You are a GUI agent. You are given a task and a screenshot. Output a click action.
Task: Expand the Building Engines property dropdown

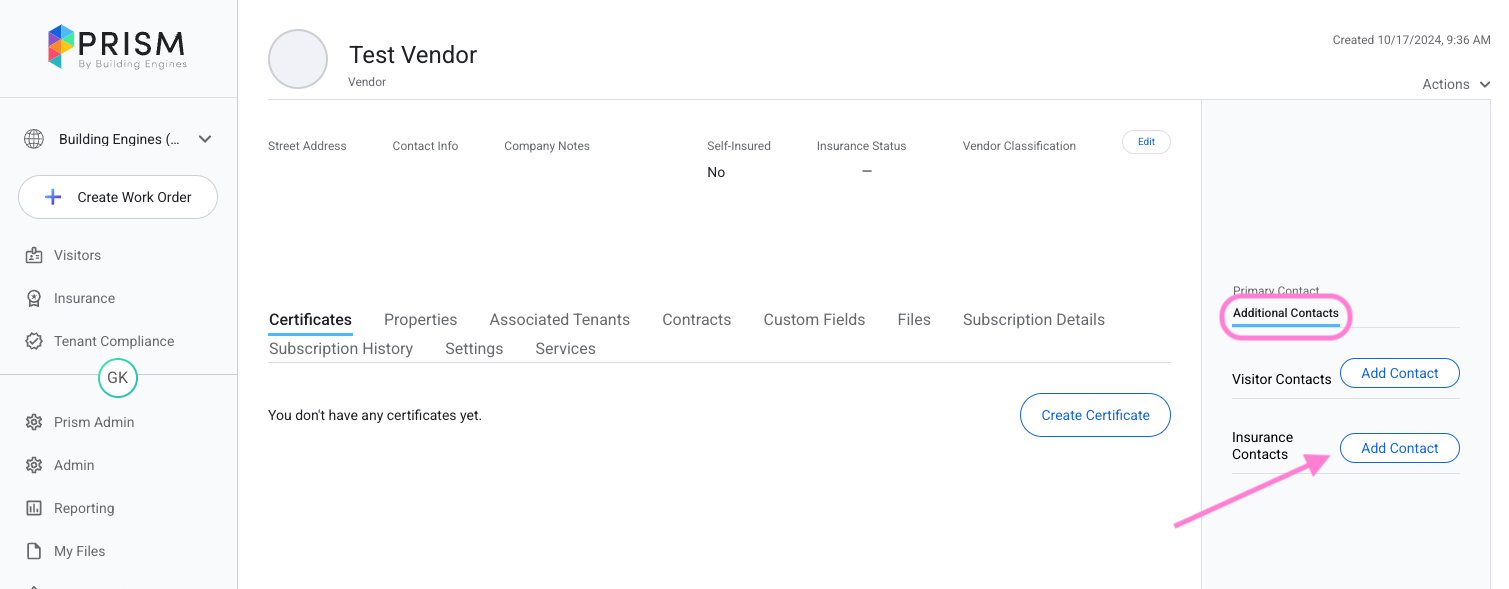pyautogui.click(x=205, y=139)
